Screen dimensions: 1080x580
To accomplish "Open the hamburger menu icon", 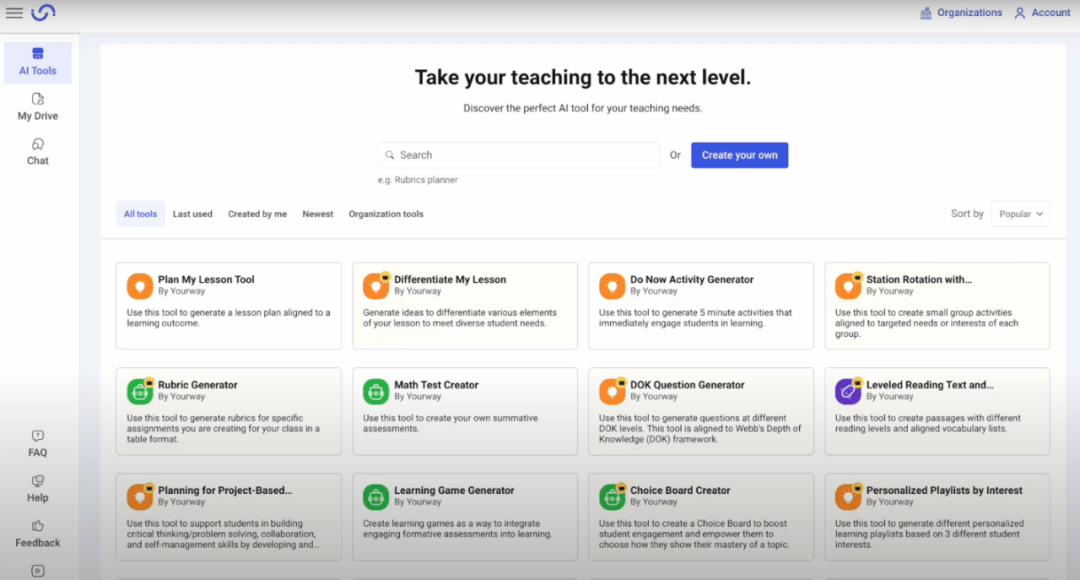I will pyautogui.click(x=14, y=13).
